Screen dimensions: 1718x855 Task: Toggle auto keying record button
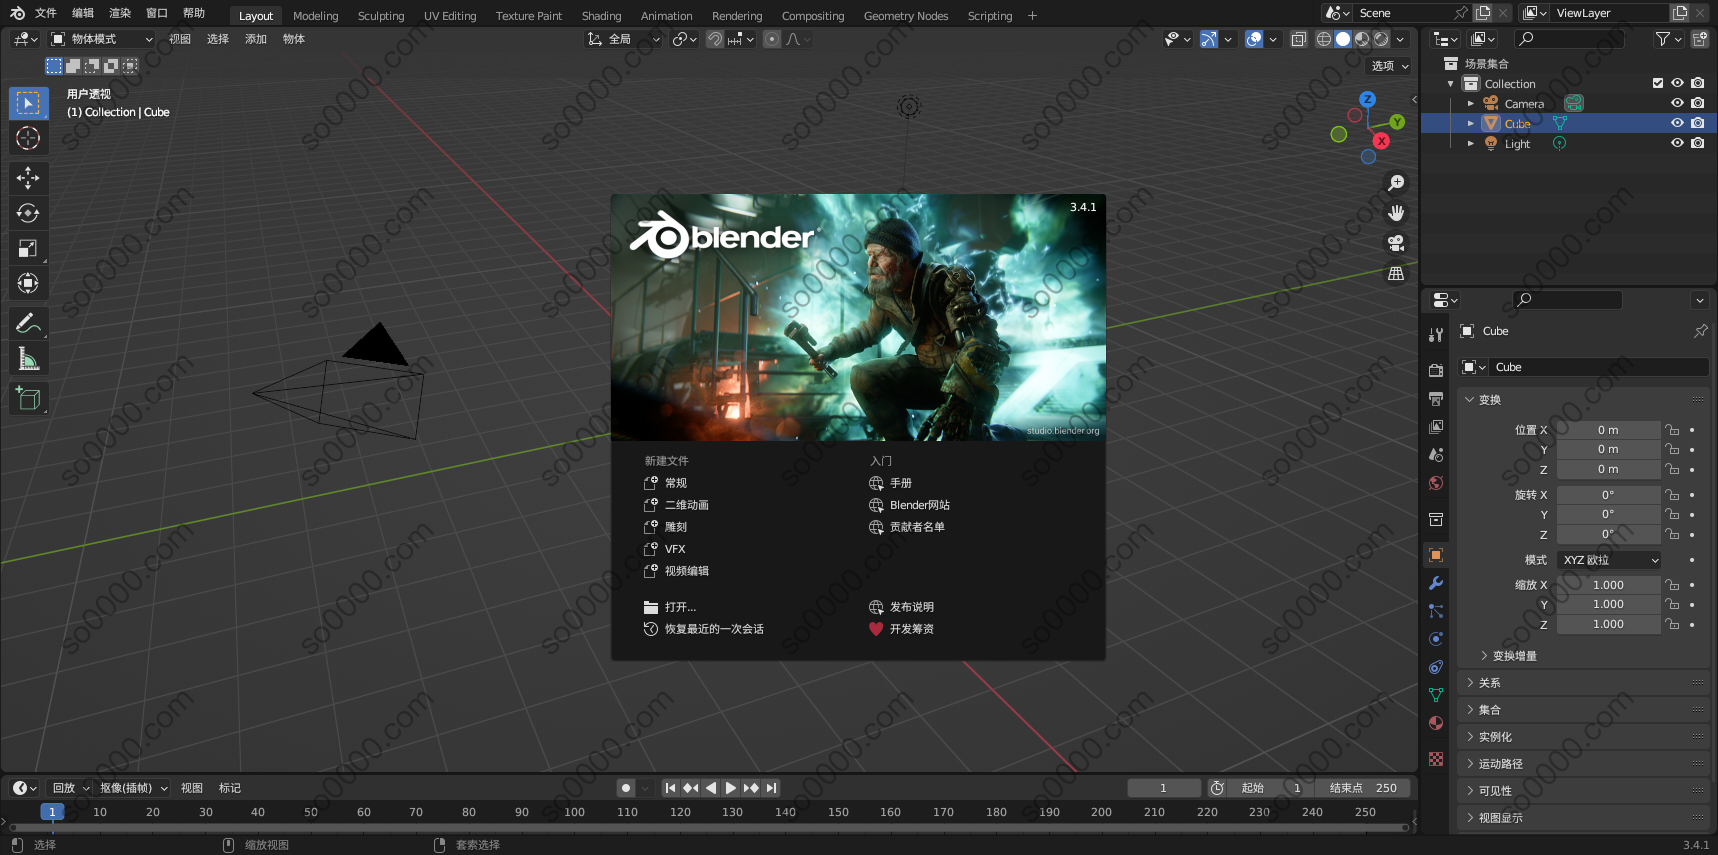point(626,788)
